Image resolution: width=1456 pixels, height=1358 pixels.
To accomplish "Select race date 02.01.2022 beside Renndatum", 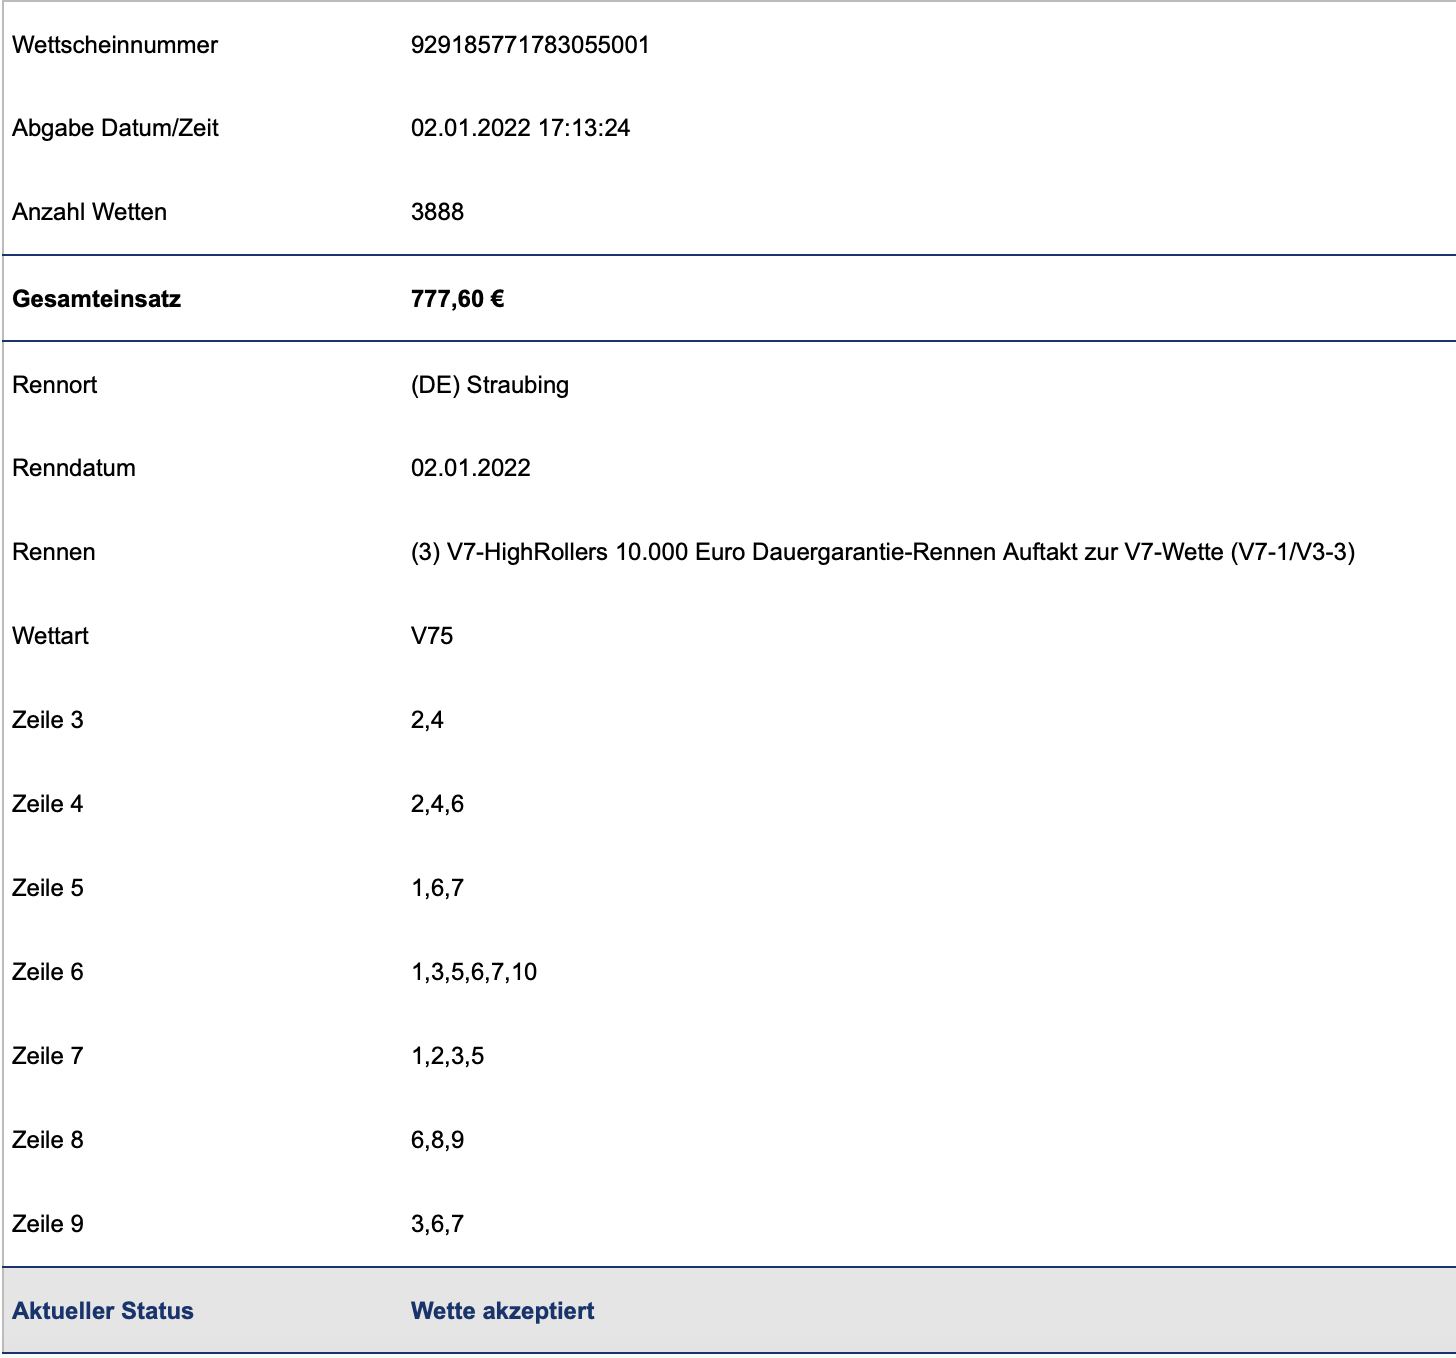I will click(x=470, y=468).
